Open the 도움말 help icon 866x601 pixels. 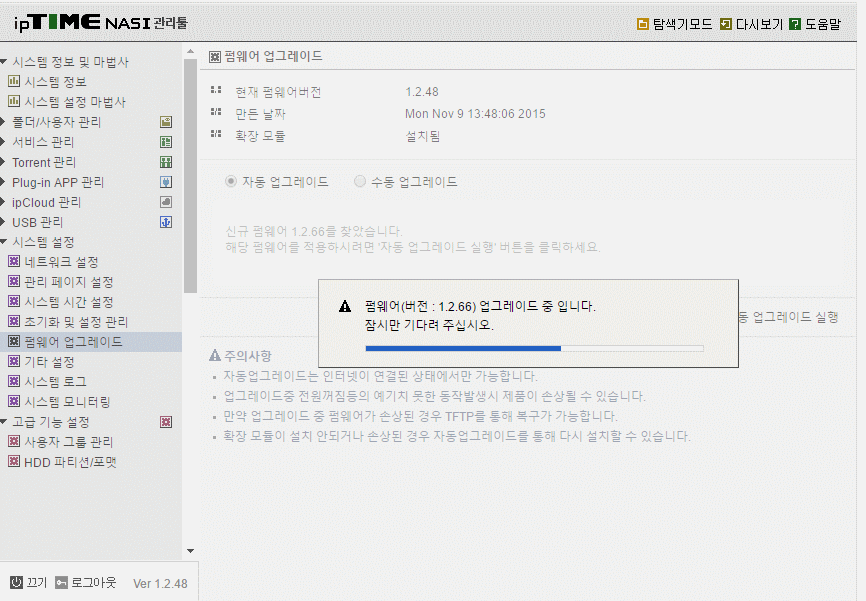(x=795, y=24)
